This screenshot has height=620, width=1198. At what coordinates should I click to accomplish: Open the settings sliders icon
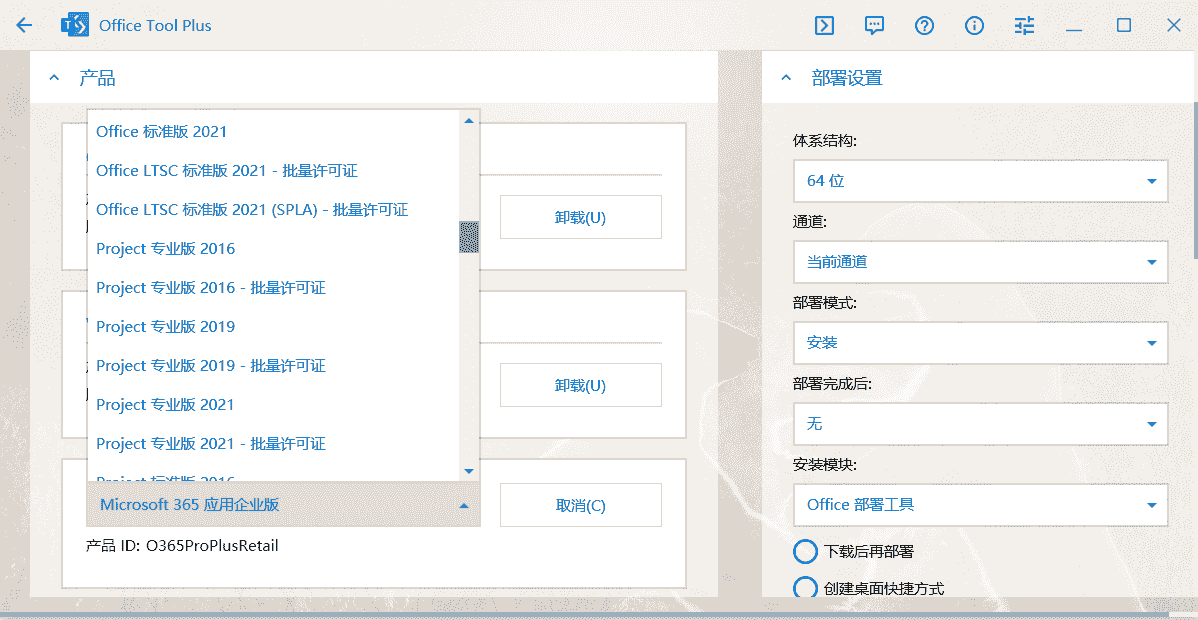1025,25
